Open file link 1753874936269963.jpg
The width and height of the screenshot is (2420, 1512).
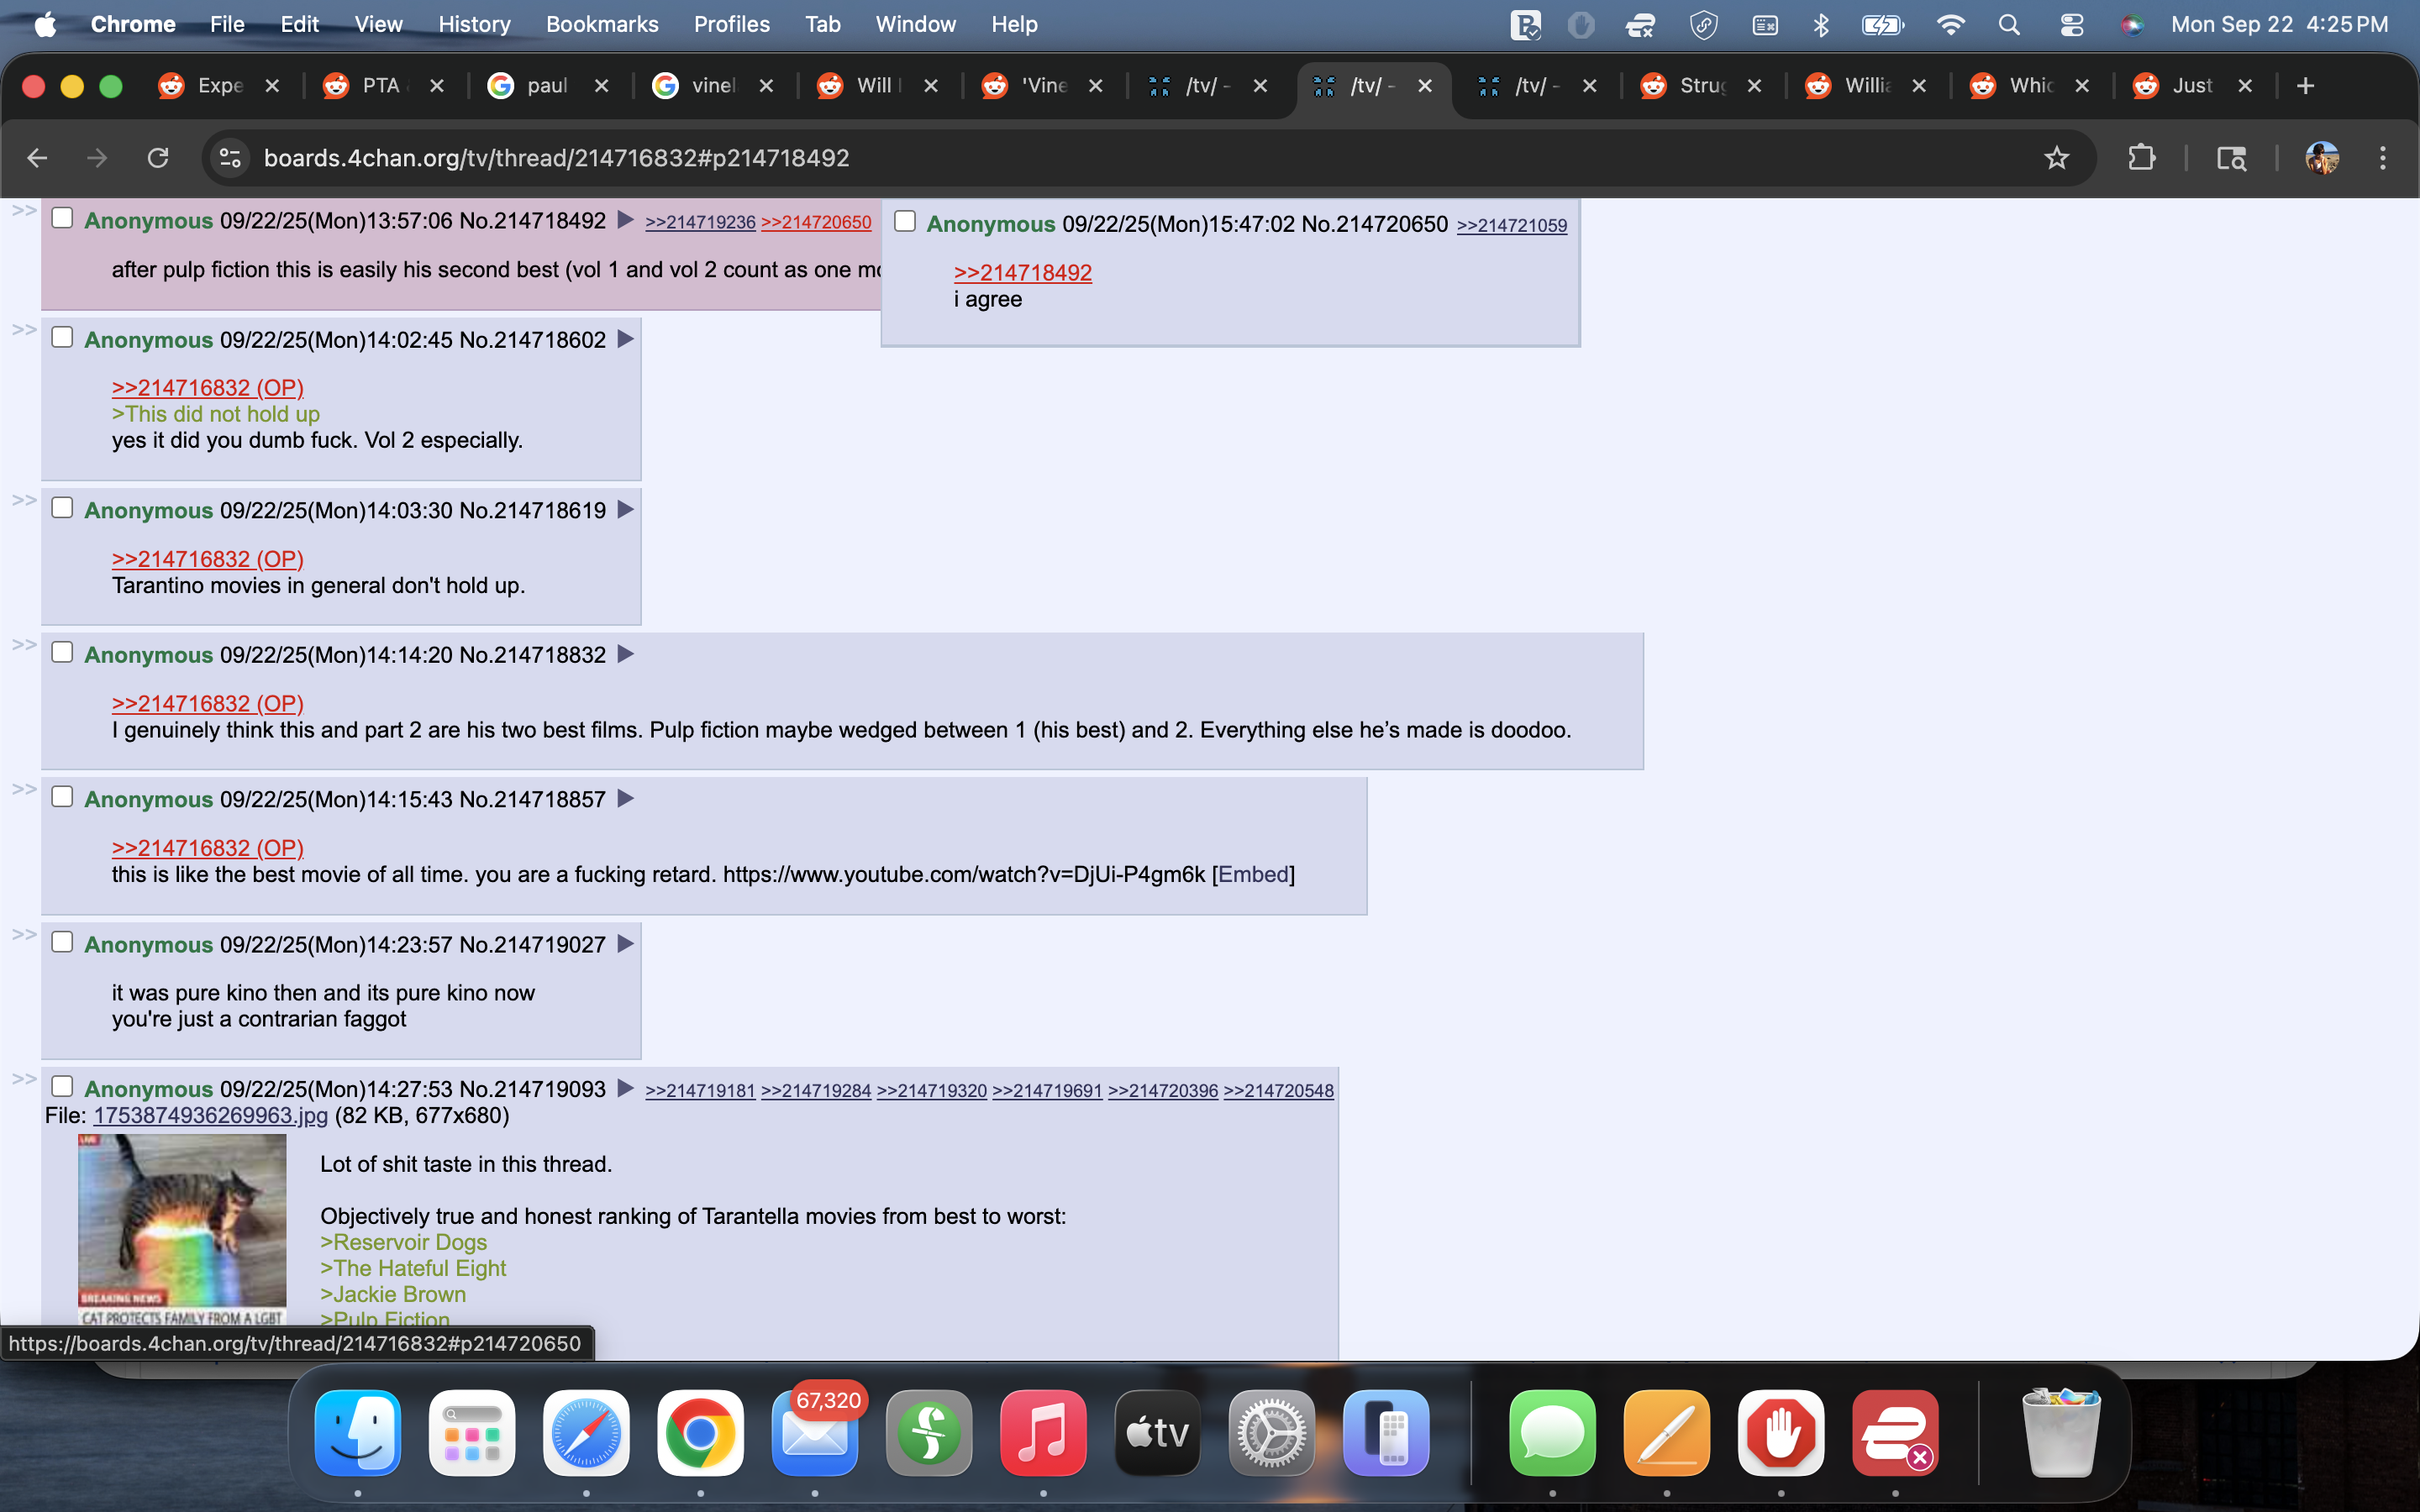[210, 1115]
